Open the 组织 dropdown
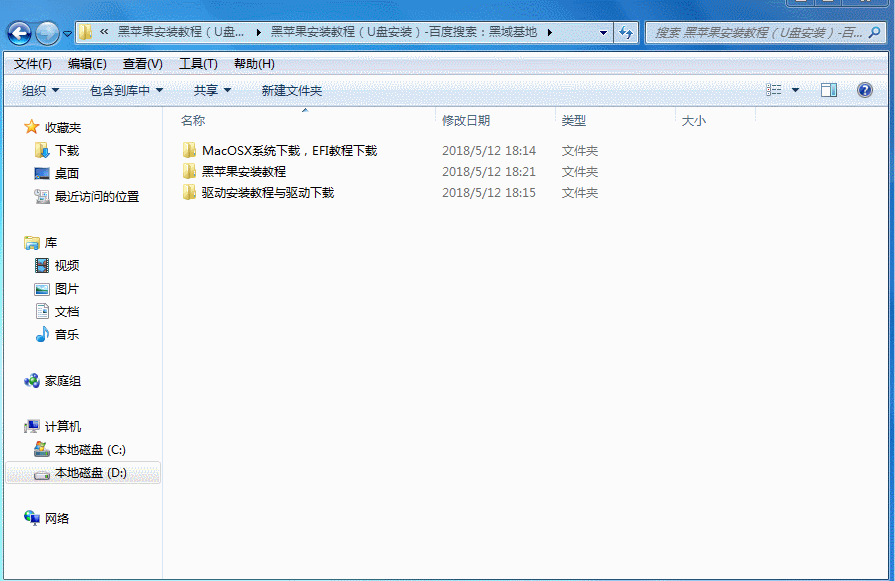 tap(40, 90)
